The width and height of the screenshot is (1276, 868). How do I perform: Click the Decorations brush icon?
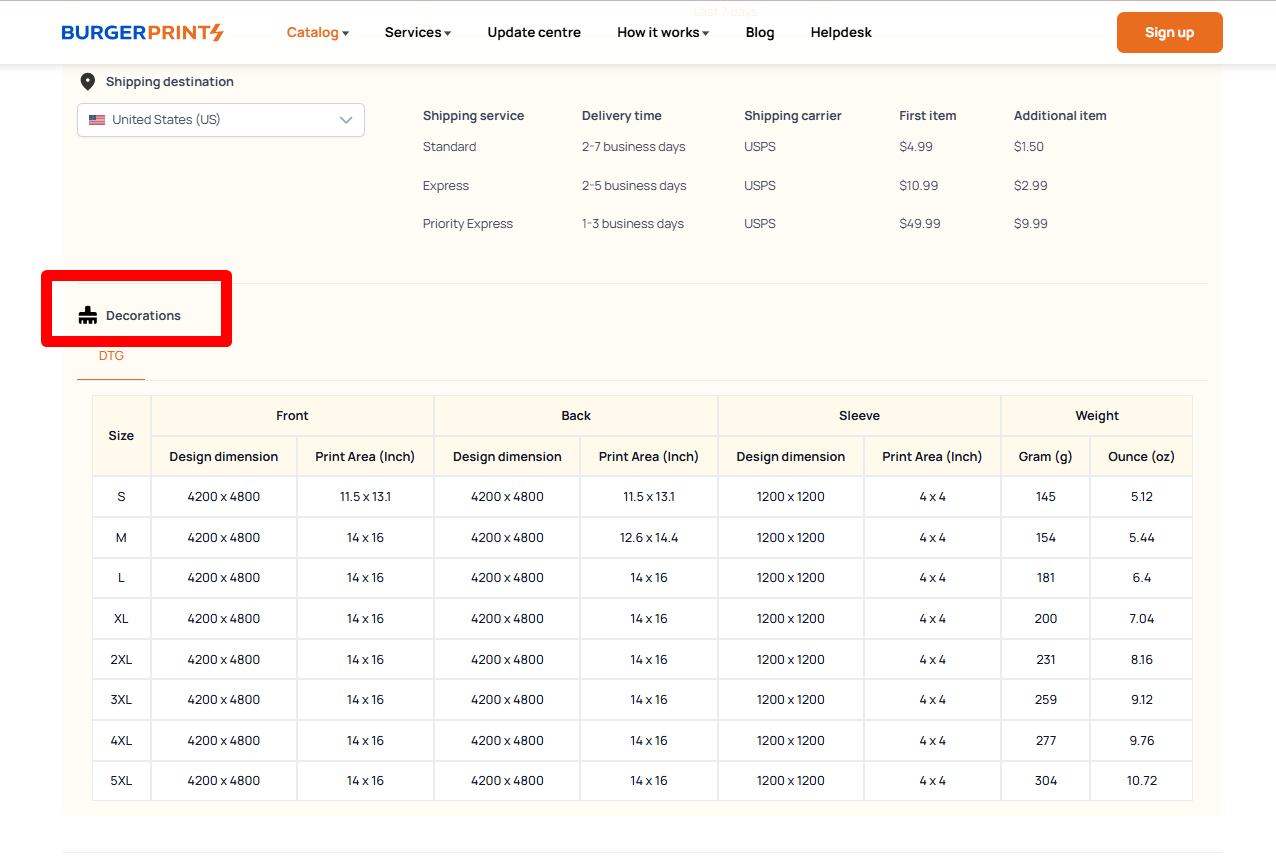[88, 316]
